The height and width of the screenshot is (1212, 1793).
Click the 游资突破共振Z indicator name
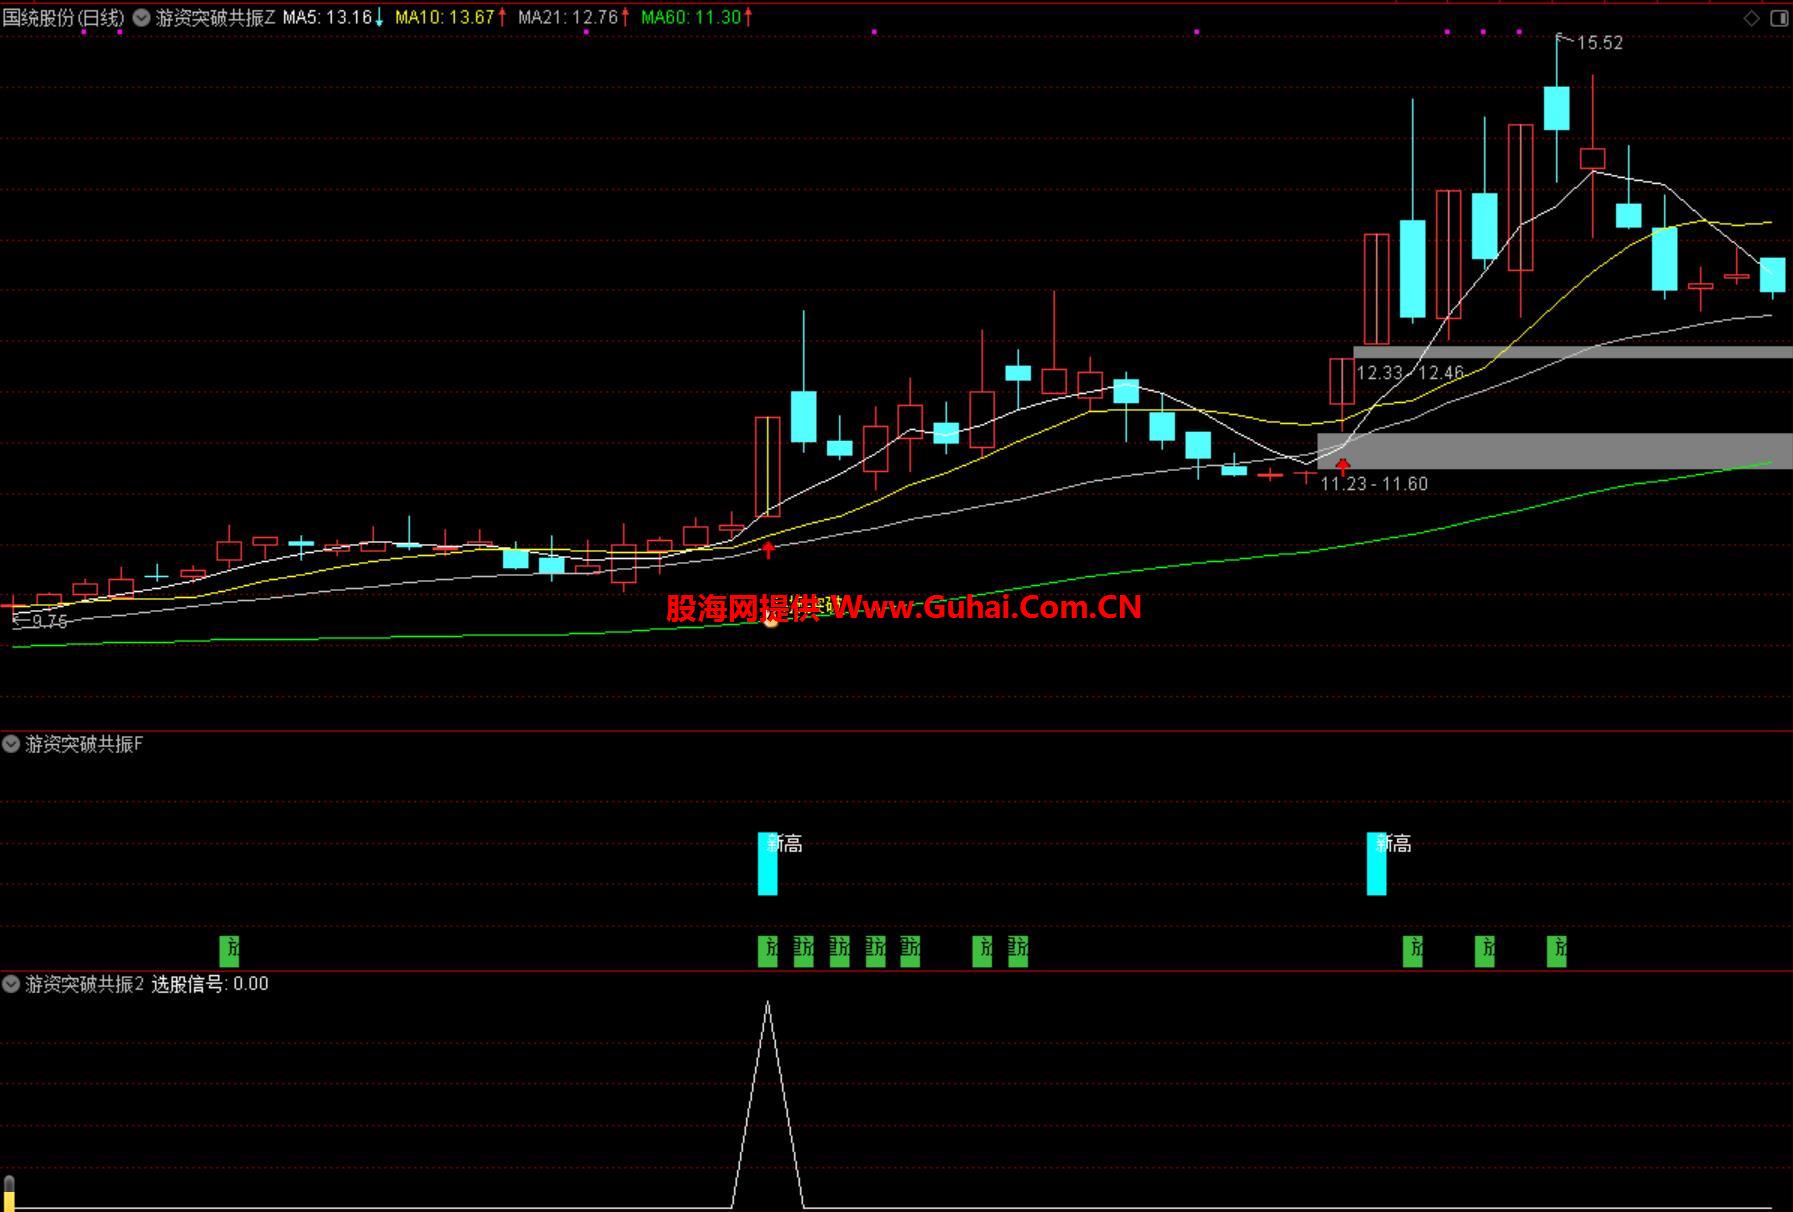click(x=215, y=18)
